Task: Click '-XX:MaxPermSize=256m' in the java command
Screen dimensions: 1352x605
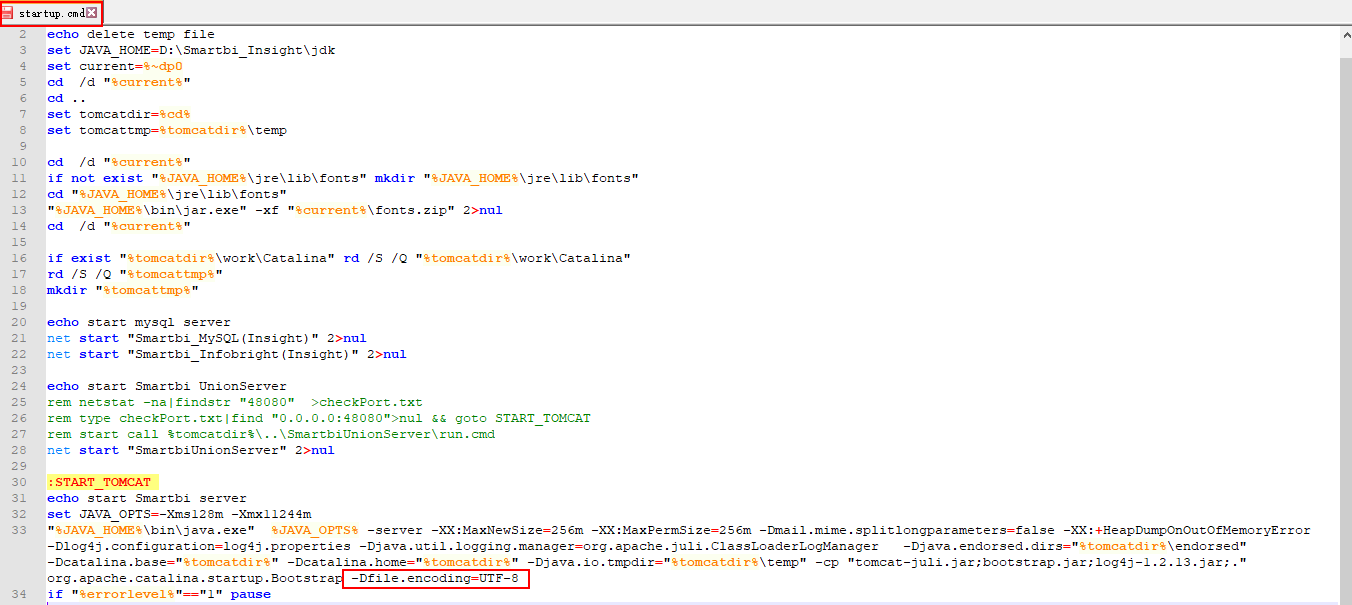Action: (x=671, y=530)
